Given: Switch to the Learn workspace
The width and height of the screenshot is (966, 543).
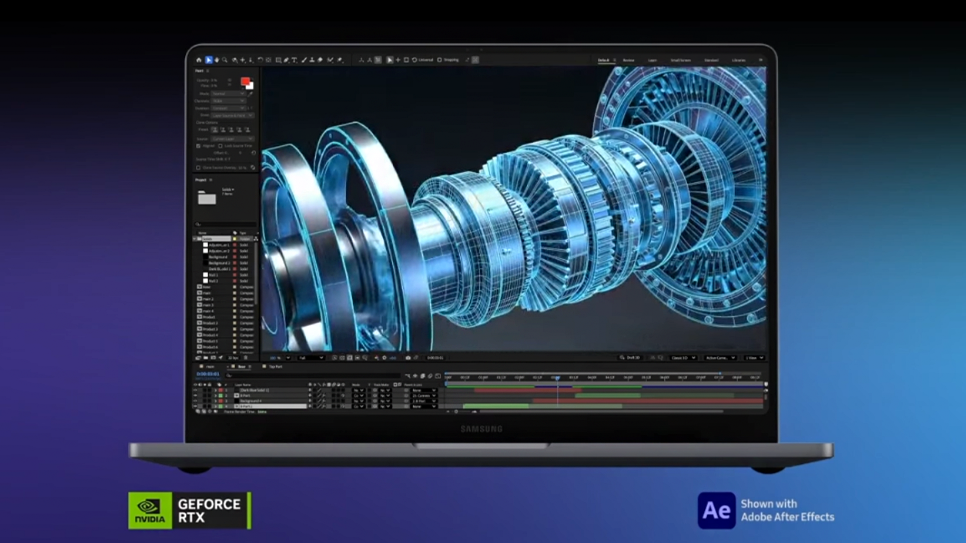Looking at the screenshot, I should 652,60.
